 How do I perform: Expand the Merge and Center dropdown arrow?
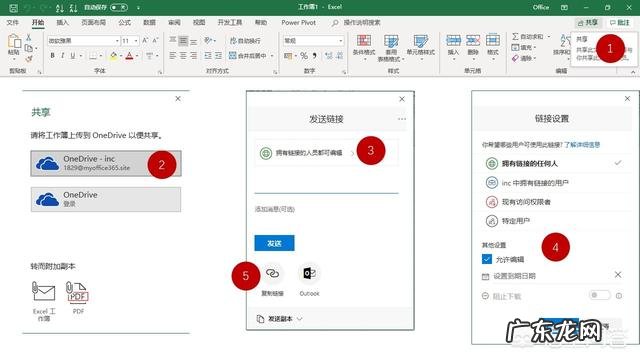(272, 56)
